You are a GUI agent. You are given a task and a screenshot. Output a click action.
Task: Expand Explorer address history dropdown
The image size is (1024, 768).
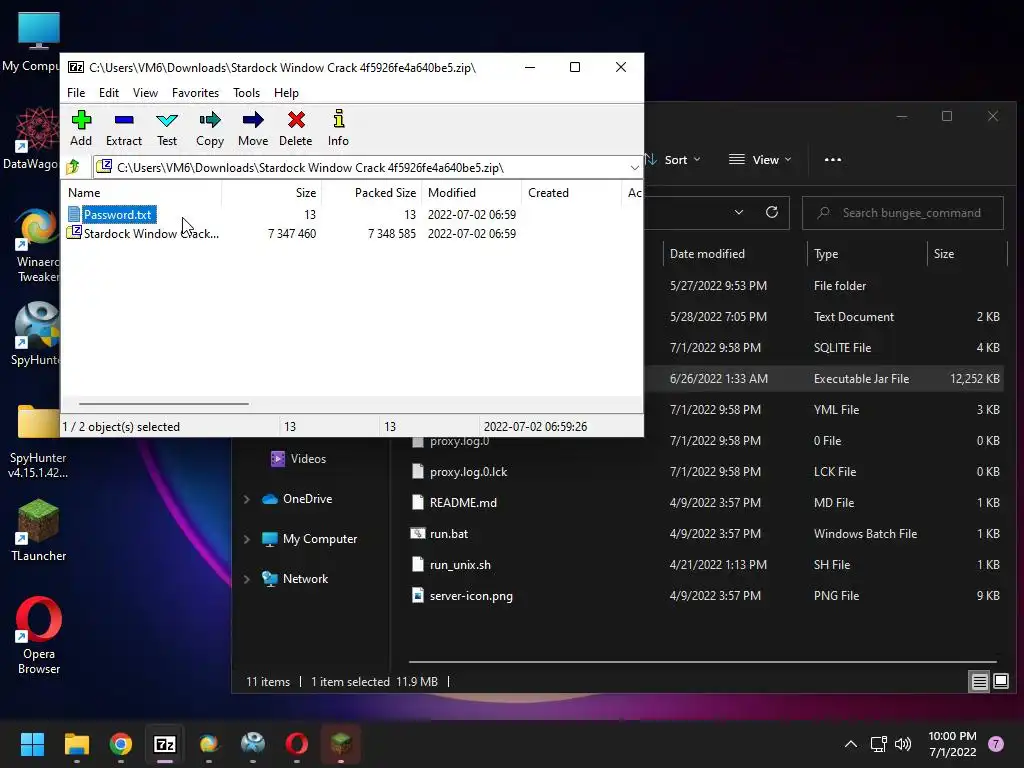739,212
